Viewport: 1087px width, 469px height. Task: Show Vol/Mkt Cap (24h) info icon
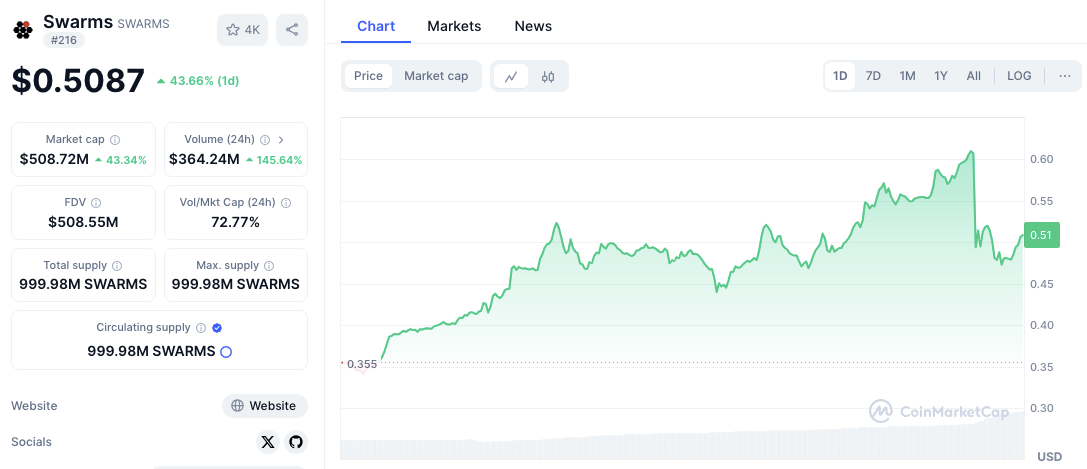tap(286, 203)
